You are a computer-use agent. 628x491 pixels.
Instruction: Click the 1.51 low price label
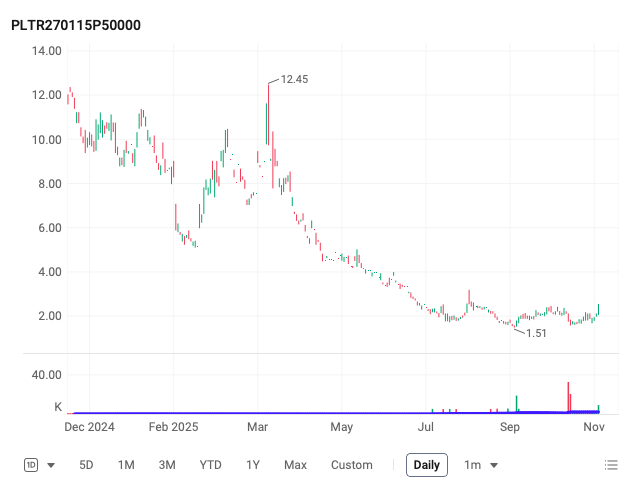click(537, 333)
